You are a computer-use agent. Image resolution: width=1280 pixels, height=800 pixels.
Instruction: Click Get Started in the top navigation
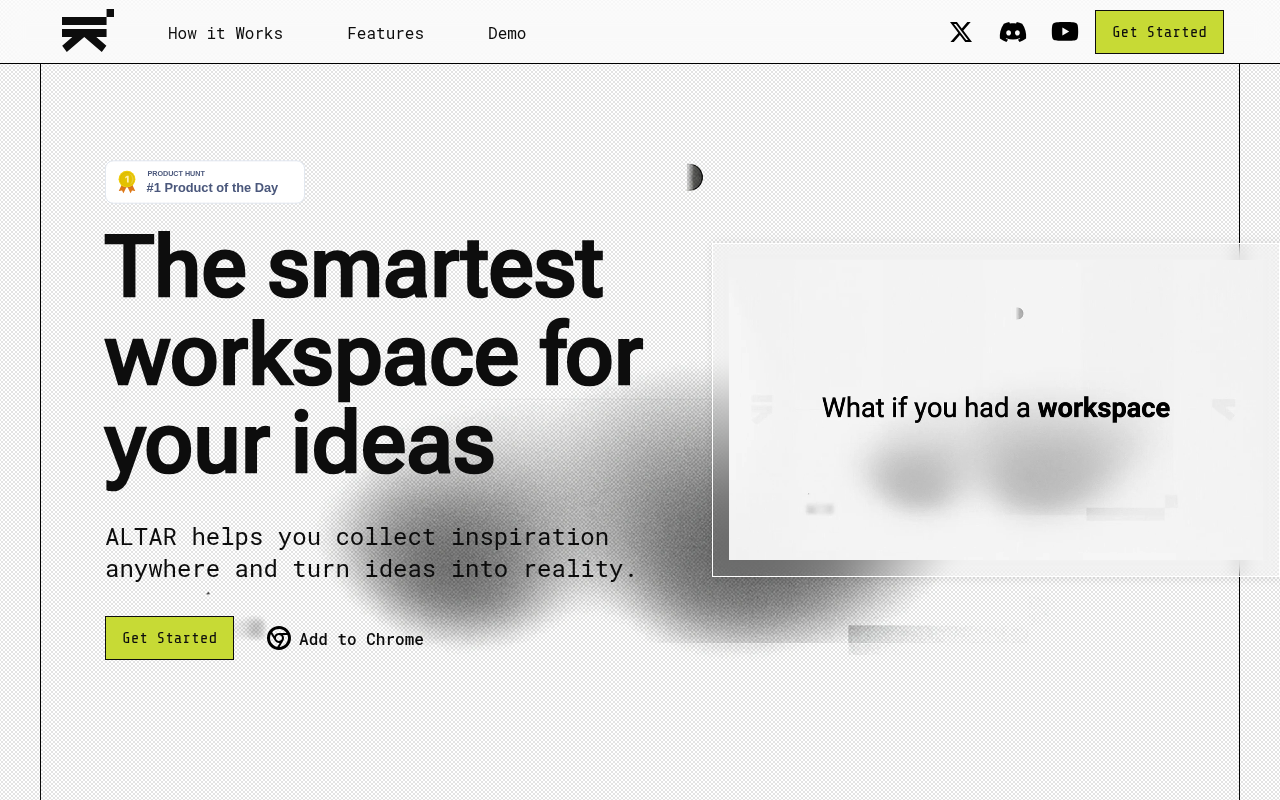pyautogui.click(x=1159, y=30)
